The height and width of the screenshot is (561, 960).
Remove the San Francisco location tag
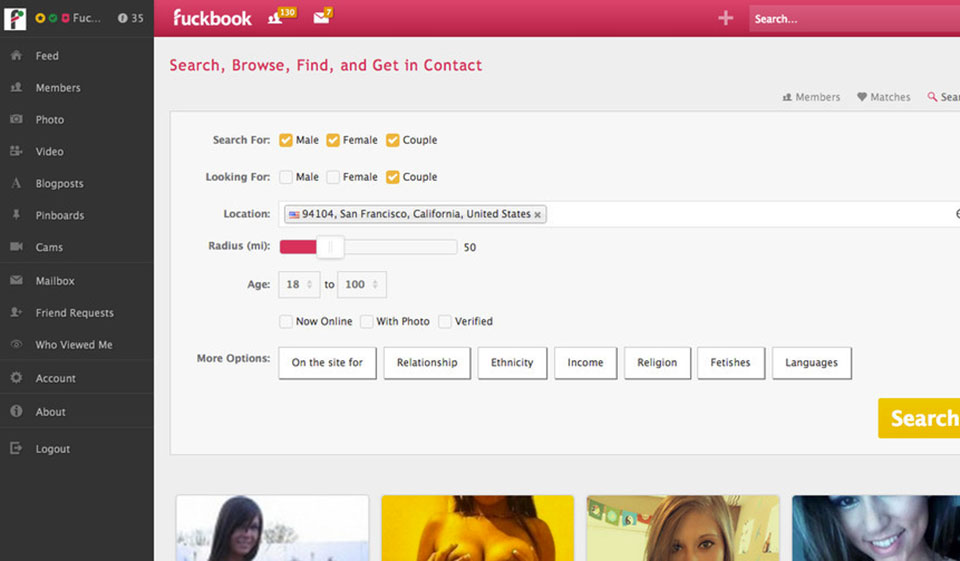[x=538, y=214]
